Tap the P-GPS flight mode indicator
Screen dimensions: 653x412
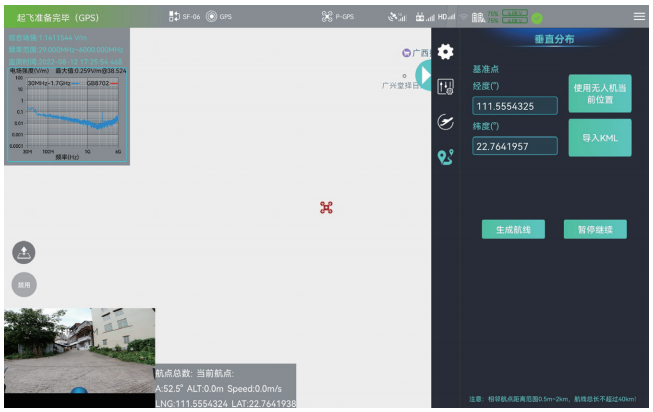point(340,17)
